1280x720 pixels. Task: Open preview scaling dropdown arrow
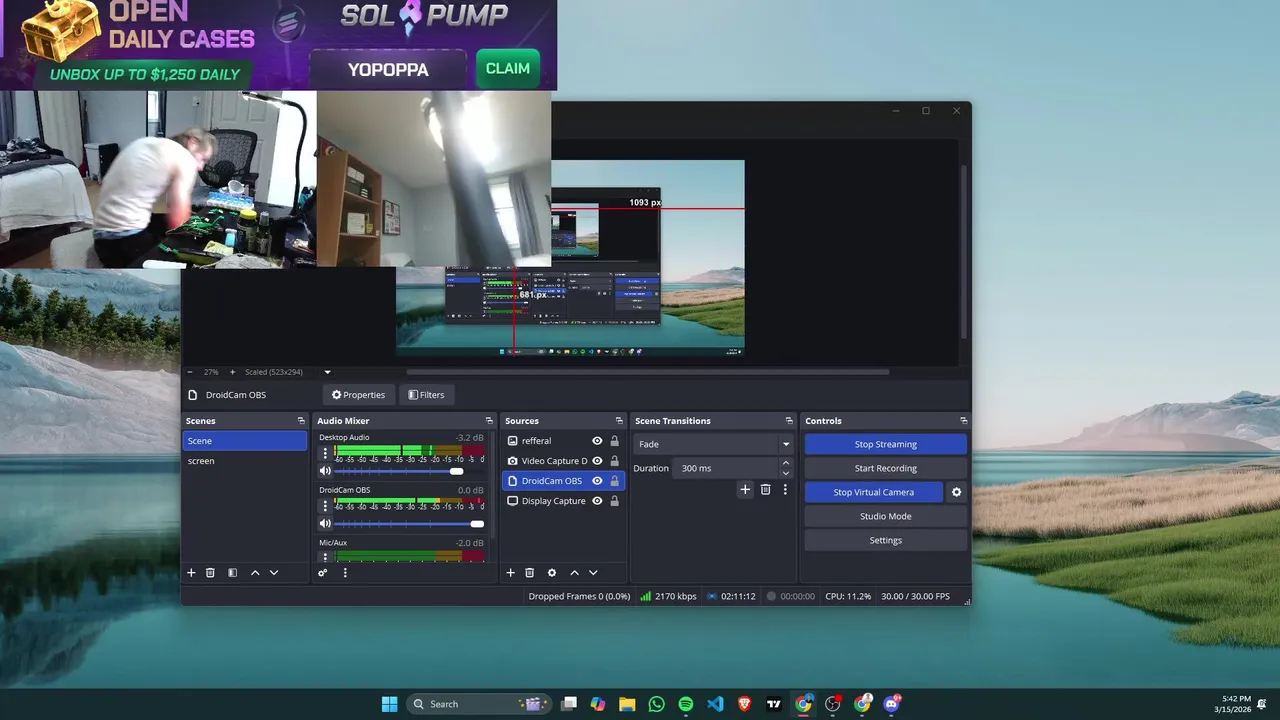pyautogui.click(x=327, y=372)
